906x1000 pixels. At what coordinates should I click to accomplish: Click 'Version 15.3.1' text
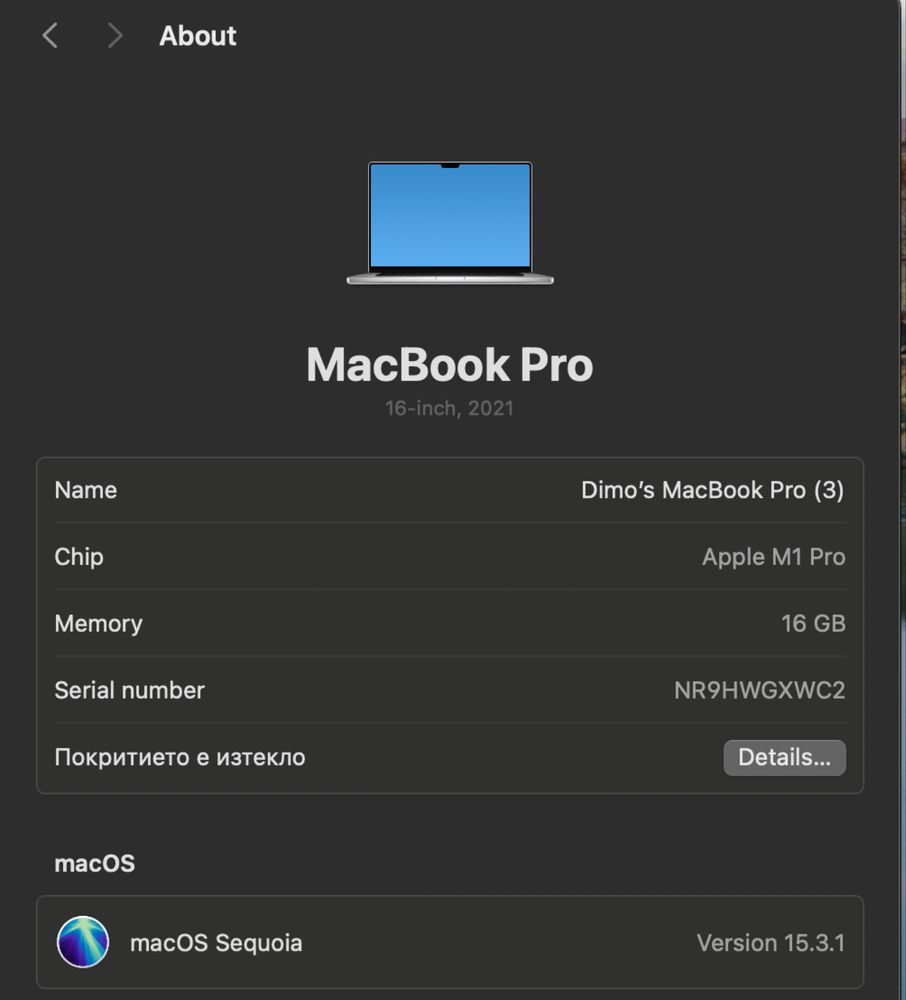(x=771, y=943)
